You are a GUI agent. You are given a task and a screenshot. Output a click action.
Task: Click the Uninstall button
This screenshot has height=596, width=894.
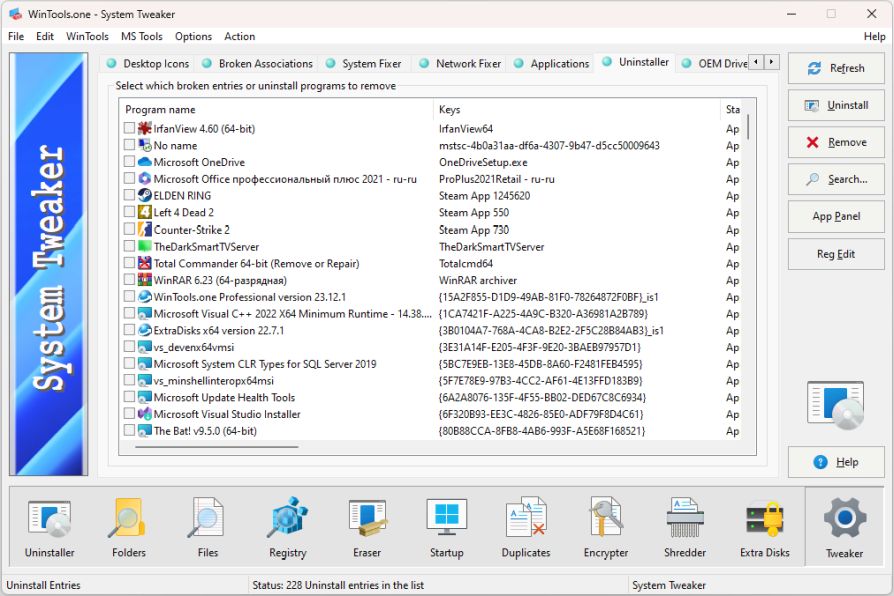[x=836, y=105]
